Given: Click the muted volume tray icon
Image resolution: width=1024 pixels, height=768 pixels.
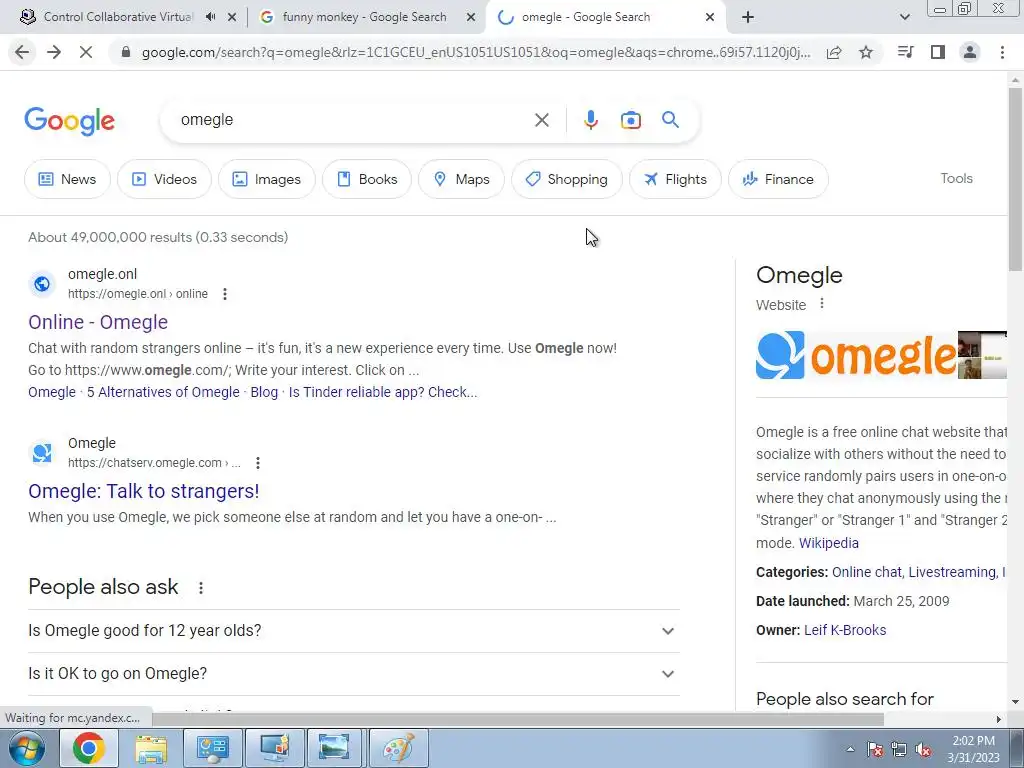Looking at the screenshot, I should [923, 750].
